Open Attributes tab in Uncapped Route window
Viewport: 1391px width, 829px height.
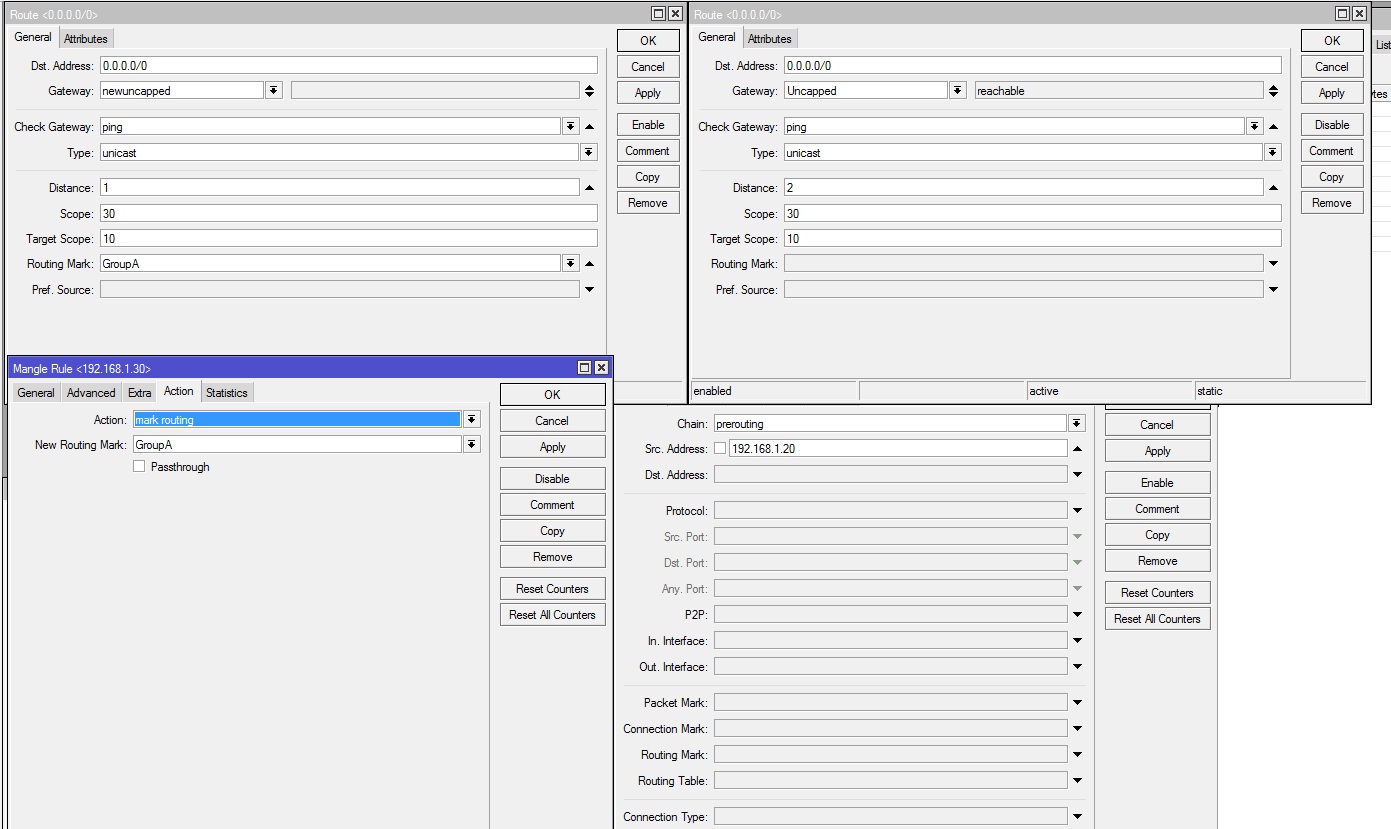click(x=770, y=39)
